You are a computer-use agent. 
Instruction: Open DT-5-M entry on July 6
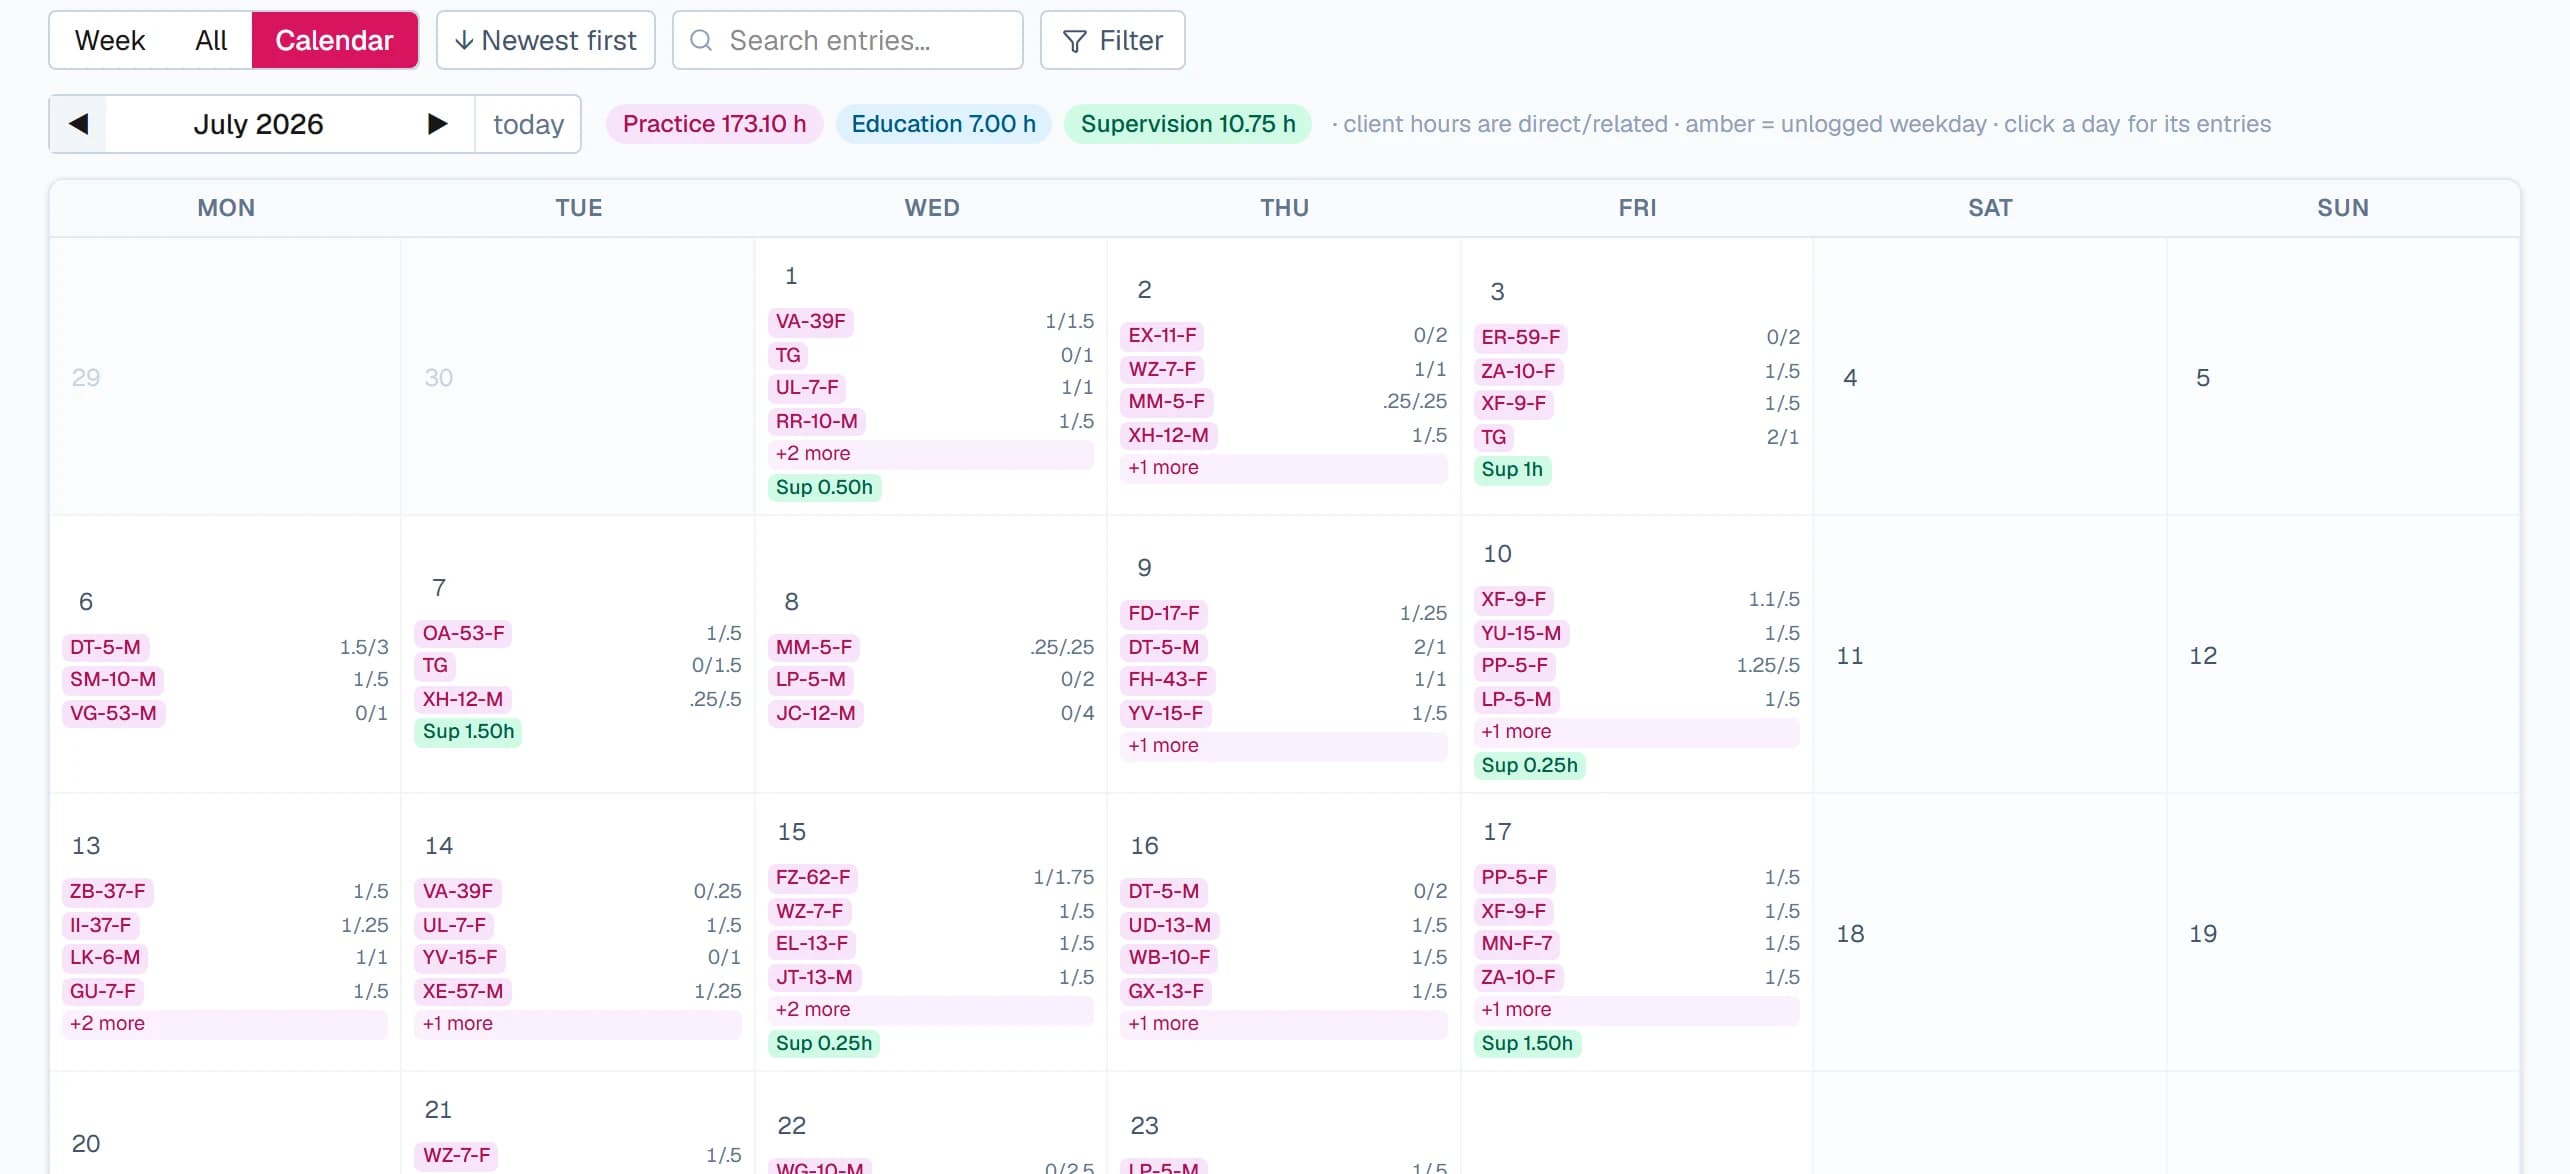pos(105,648)
